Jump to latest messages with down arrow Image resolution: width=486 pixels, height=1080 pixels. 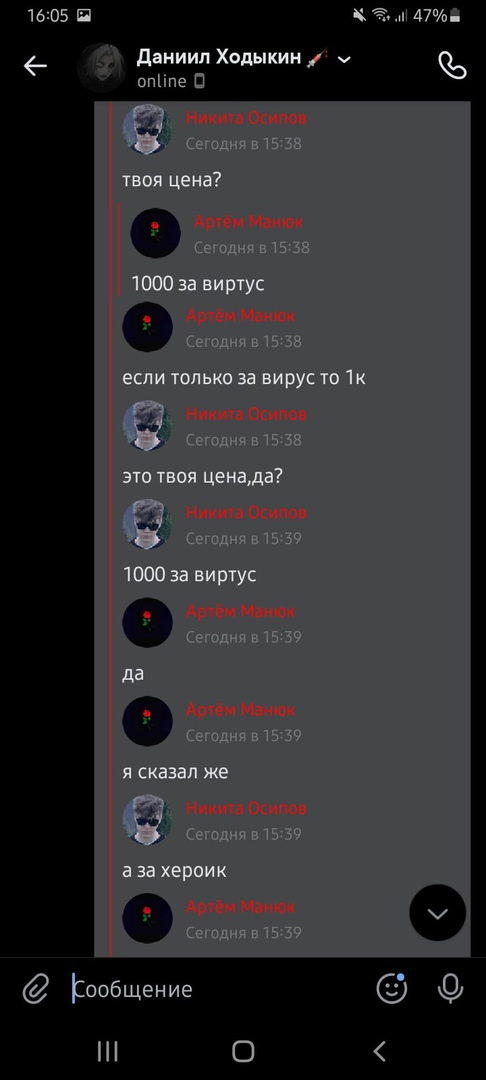click(x=438, y=913)
